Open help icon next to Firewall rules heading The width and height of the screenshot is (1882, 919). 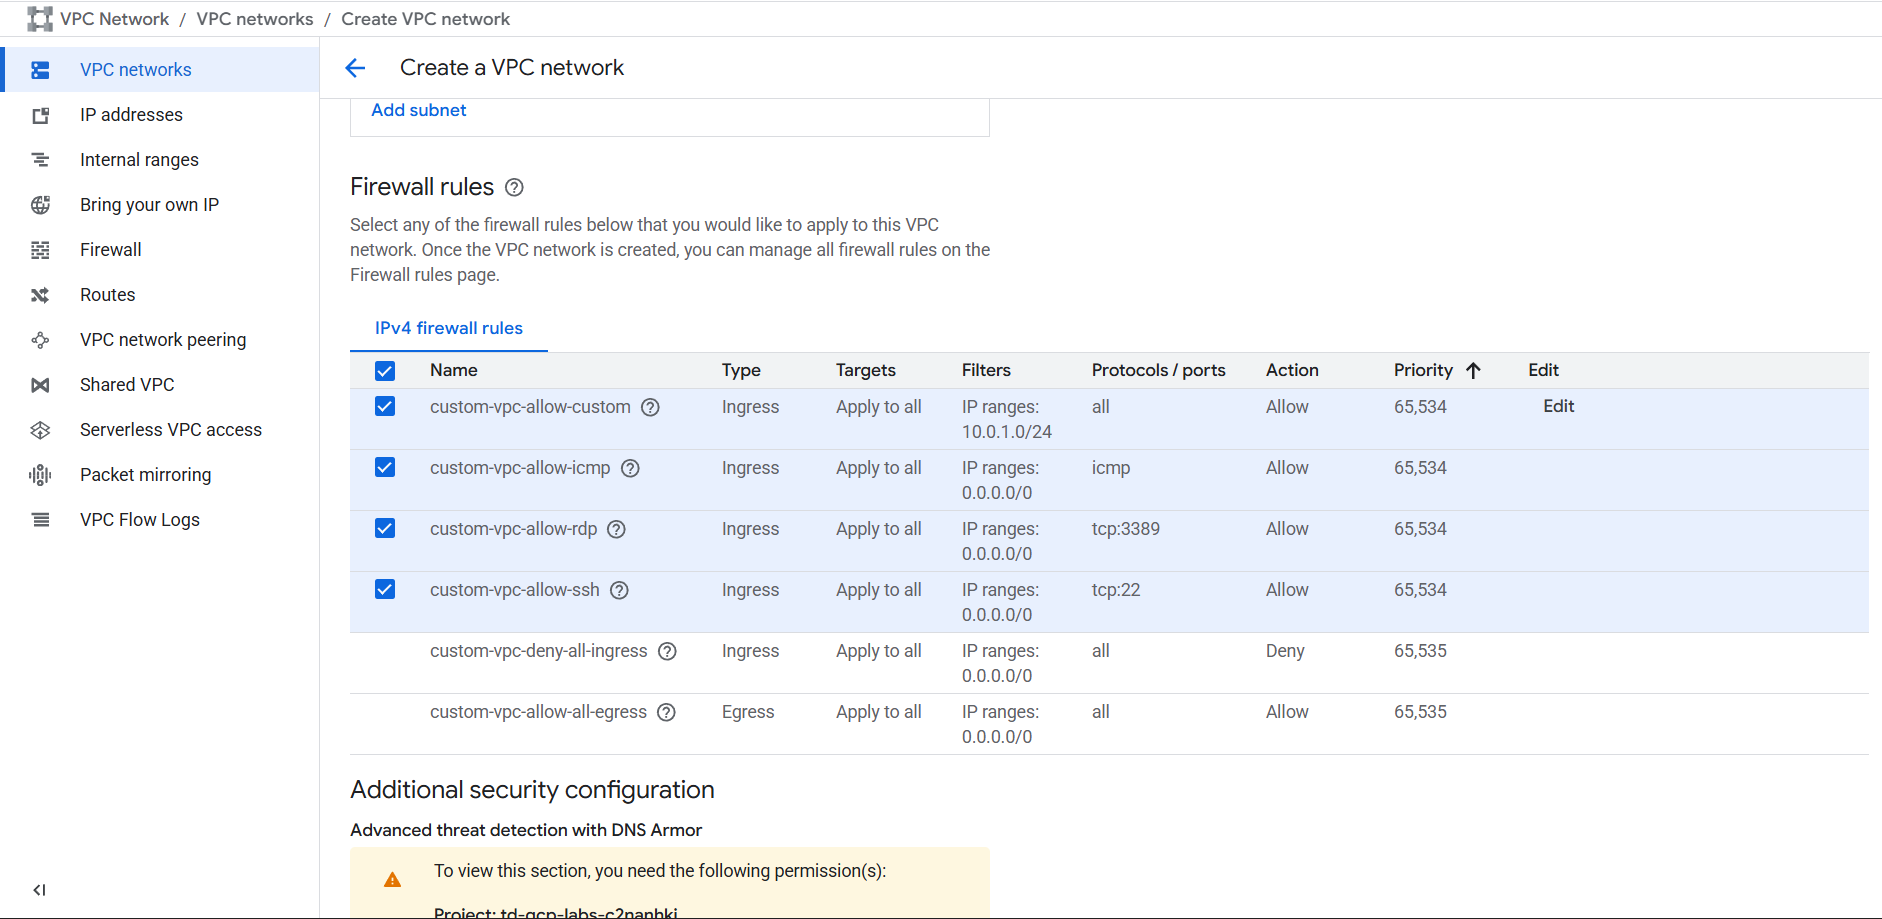coord(514,188)
